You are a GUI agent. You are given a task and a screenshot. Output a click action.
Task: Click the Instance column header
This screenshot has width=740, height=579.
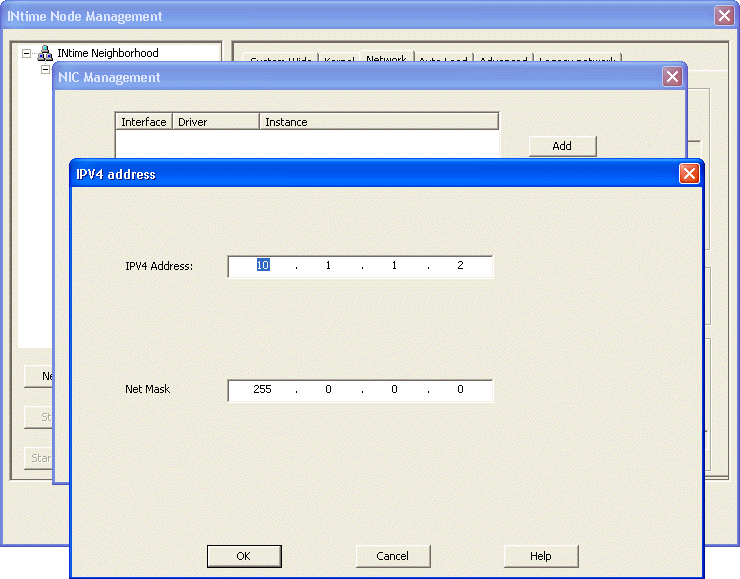pyautogui.click(x=378, y=122)
